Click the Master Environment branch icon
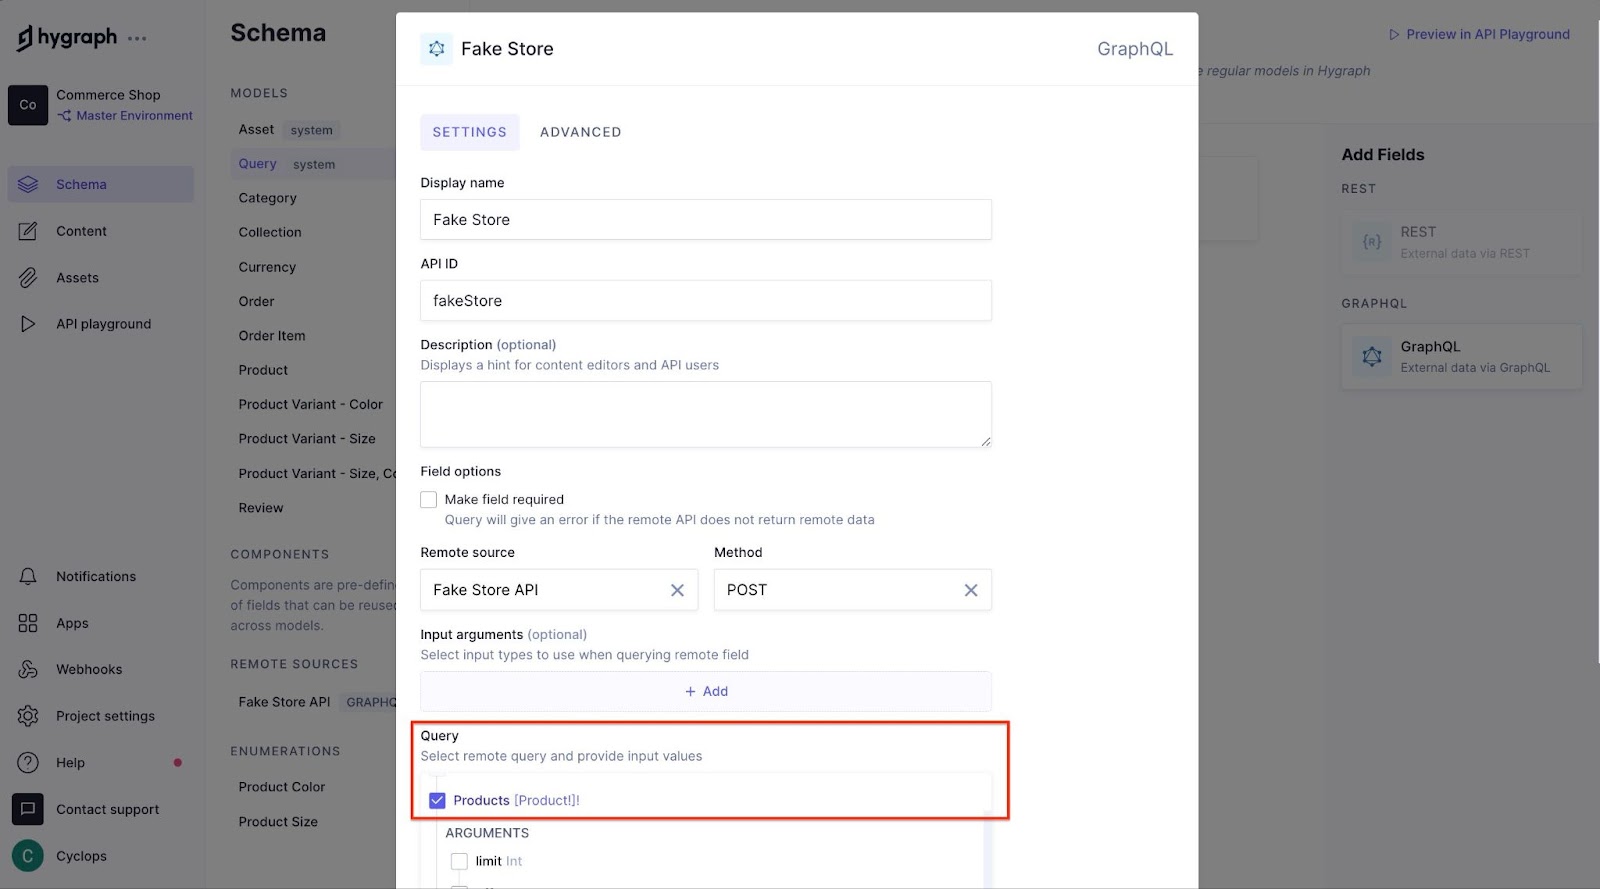Image resolution: width=1600 pixels, height=889 pixels. 64,116
